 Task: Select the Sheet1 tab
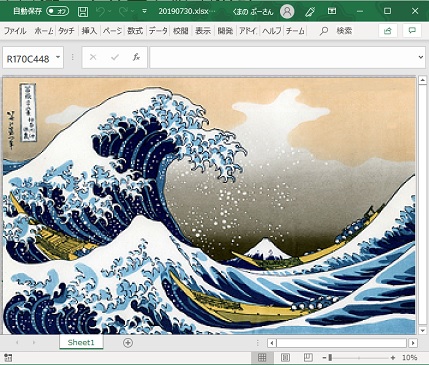coord(81,342)
